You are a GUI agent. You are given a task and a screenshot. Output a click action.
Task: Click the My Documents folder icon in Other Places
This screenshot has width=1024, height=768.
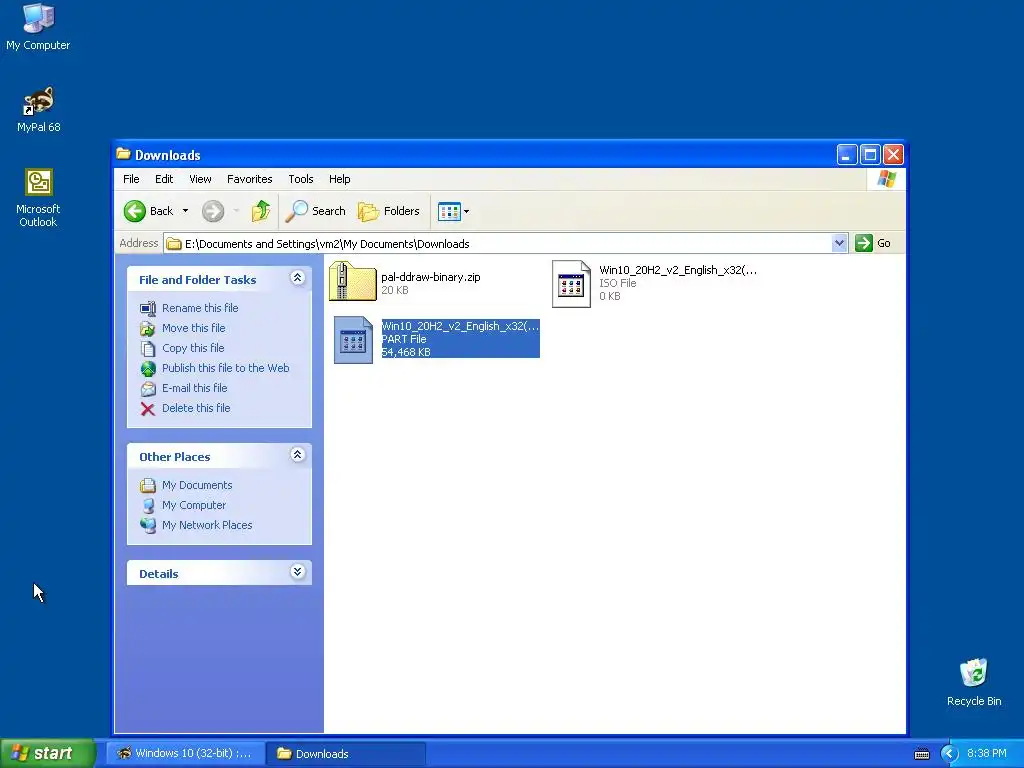tap(148, 485)
